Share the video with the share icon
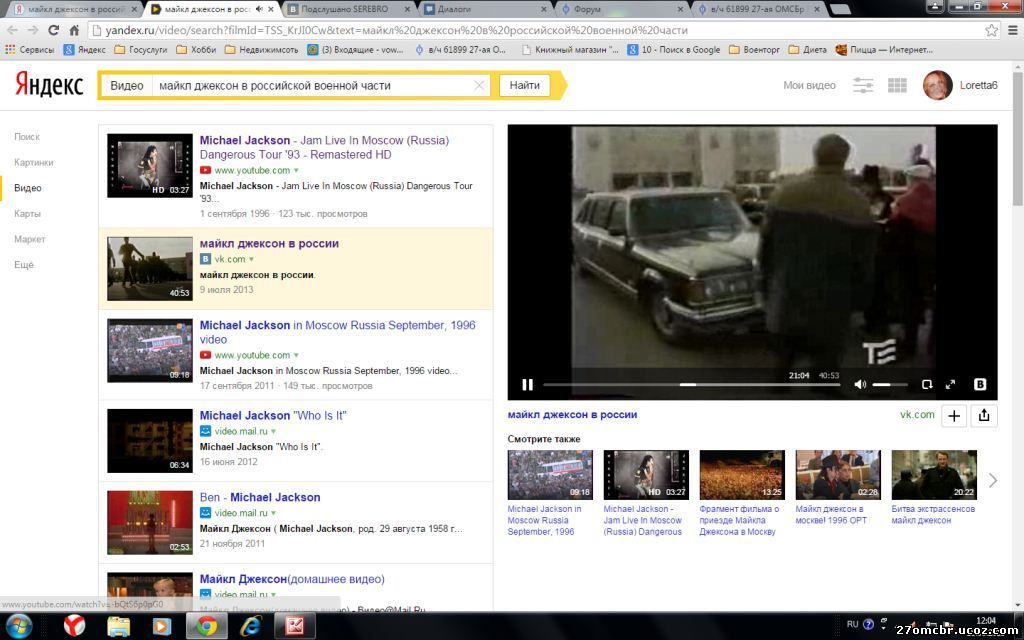The height and width of the screenshot is (640, 1024). click(x=984, y=416)
